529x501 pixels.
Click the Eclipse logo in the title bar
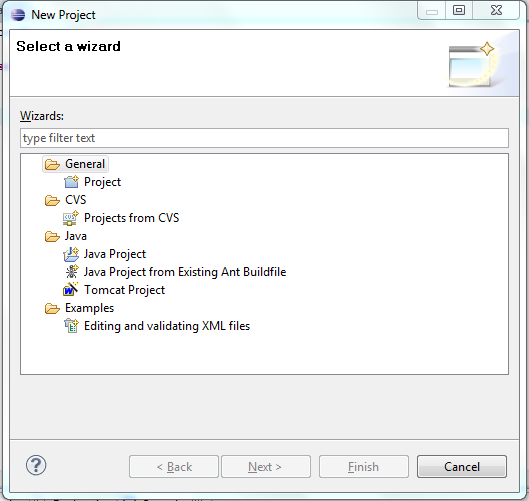tap(18, 15)
